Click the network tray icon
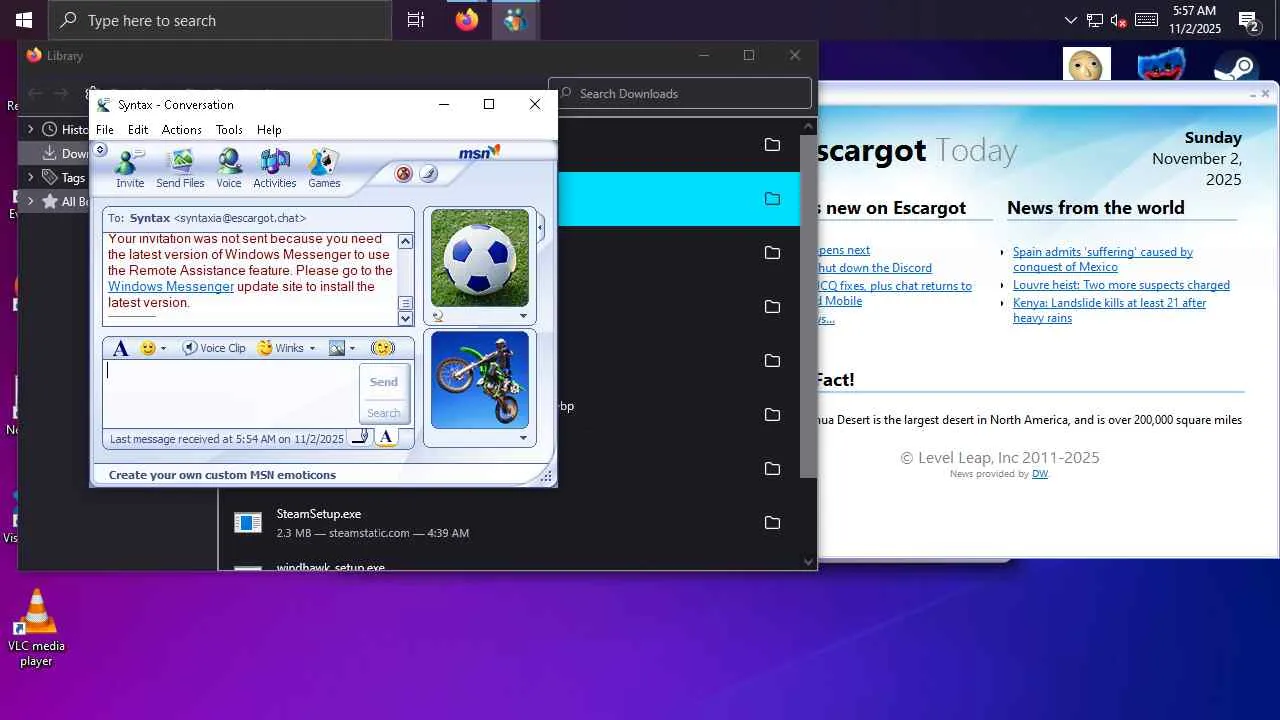The height and width of the screenshot is (720, 1280). (x=1095, y=20)
